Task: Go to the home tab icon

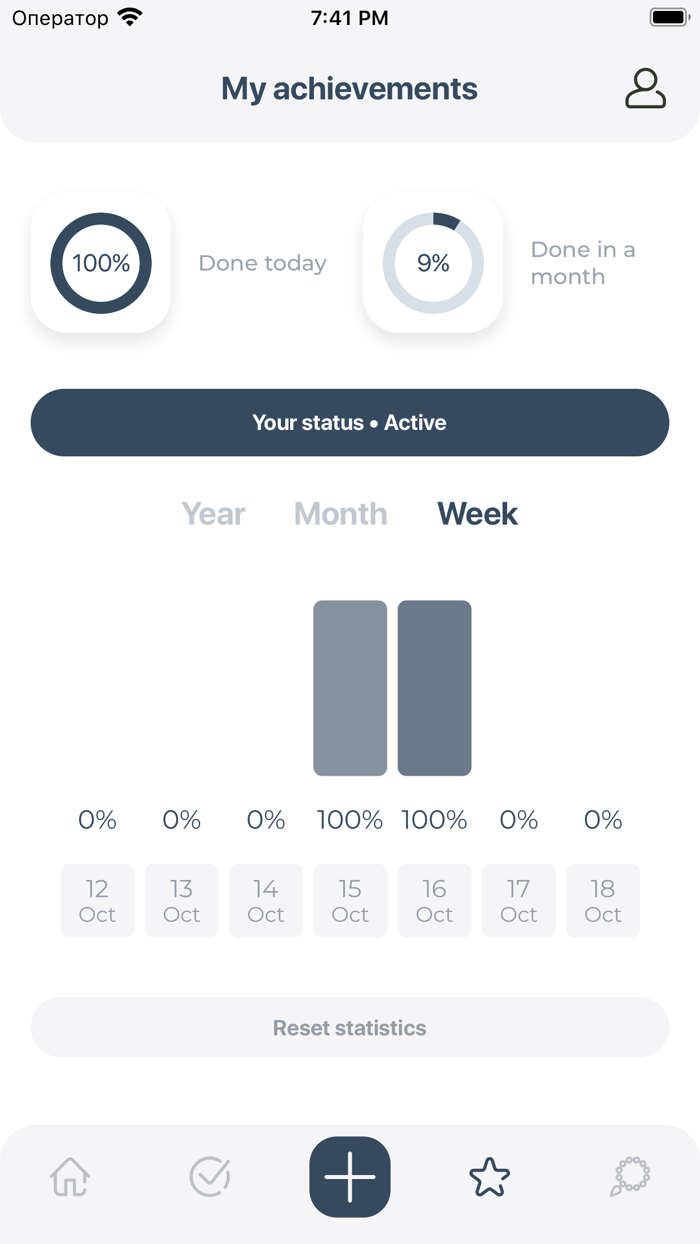Action: [70, 1177]
